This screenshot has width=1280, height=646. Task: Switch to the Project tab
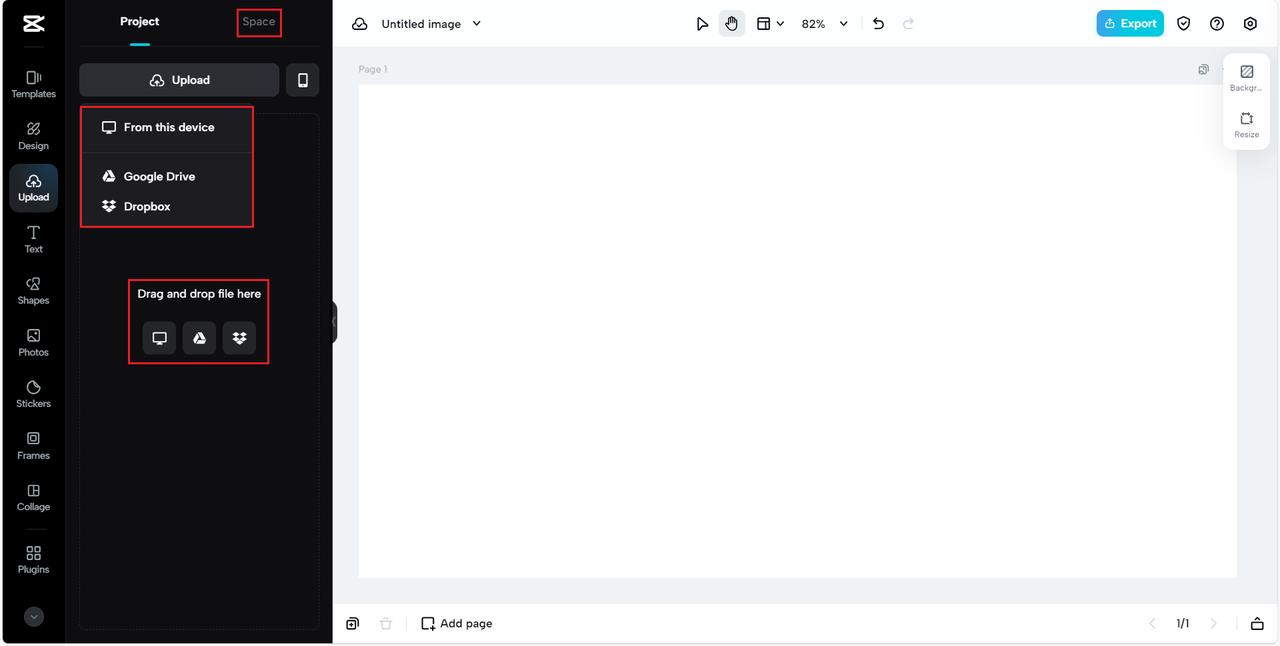pos(139,22)
